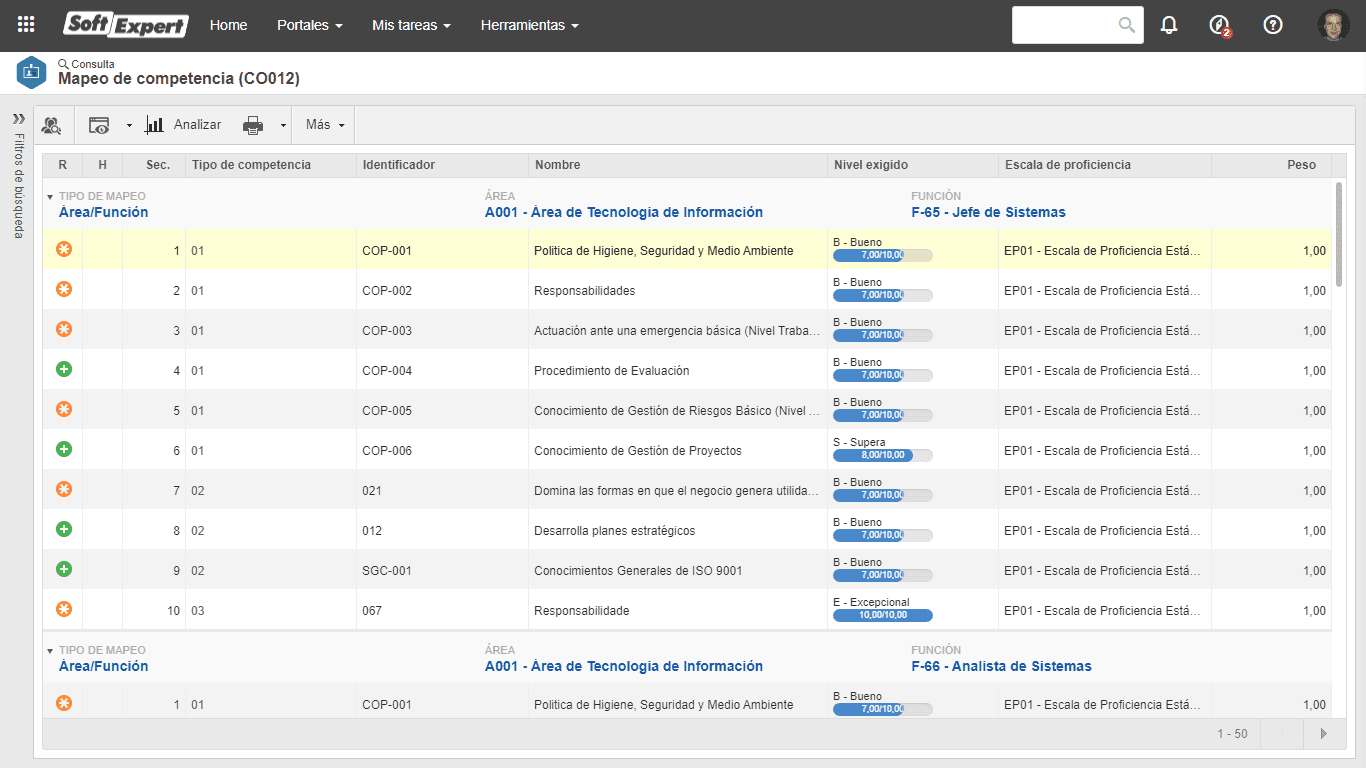Open the user profile avatar
The image size is (1366, 768).
(x=1334, y=25)
